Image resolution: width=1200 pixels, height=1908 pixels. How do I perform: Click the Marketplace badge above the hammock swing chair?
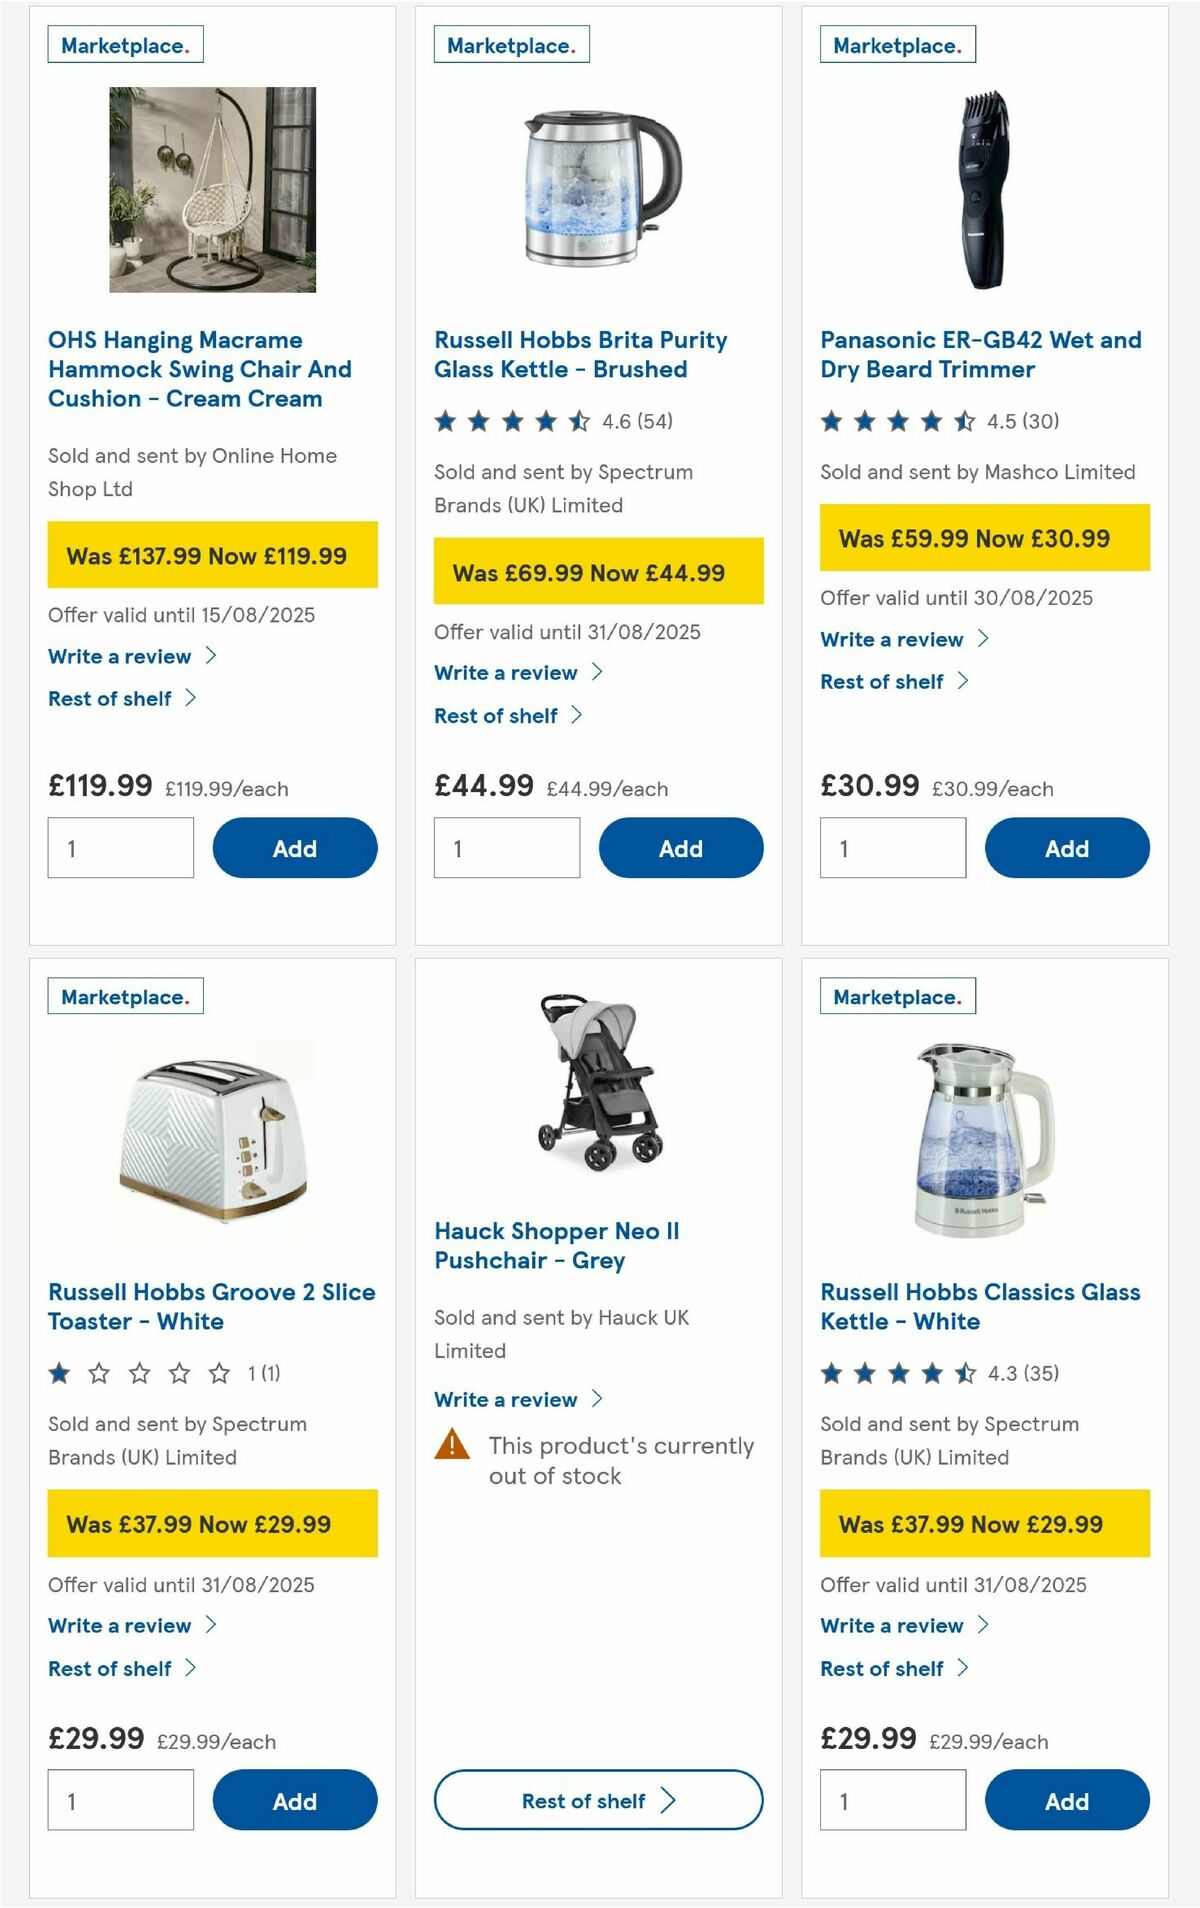(x=125, y=43)
